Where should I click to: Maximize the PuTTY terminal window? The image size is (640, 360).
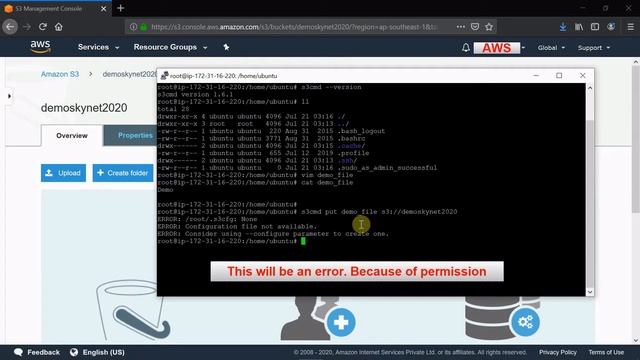coord(559,76)
